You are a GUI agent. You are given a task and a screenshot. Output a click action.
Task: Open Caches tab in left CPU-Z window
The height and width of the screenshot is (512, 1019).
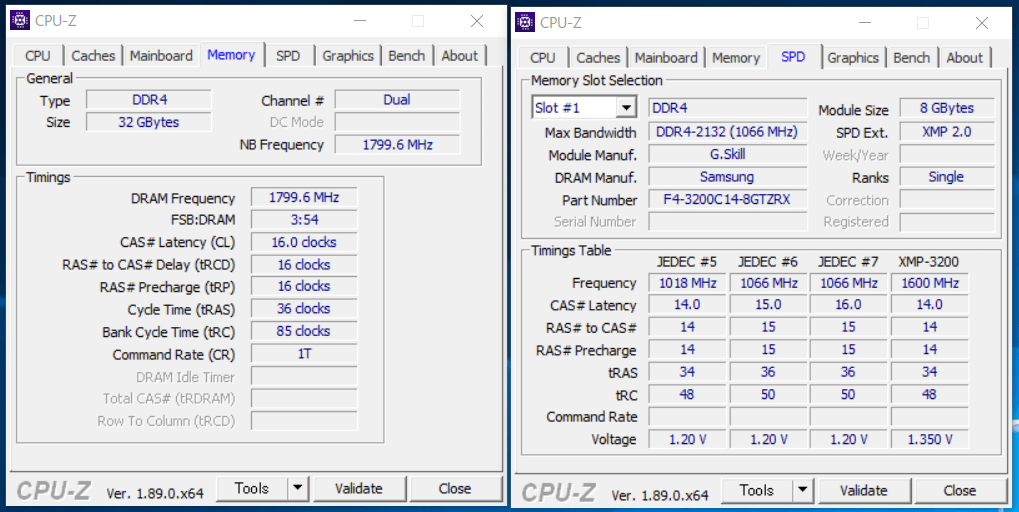coord(94,56)
